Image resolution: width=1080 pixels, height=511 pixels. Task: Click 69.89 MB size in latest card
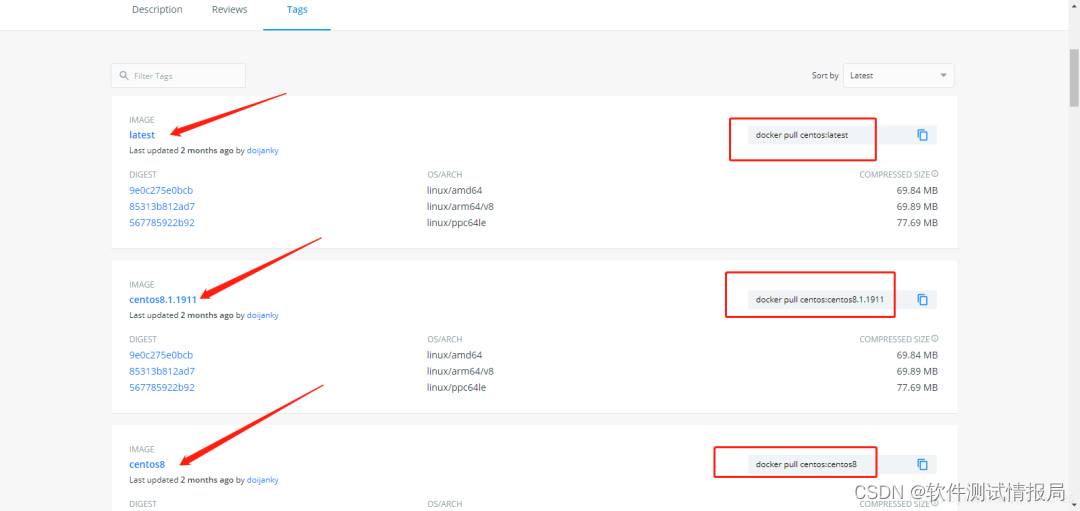click(x=917, y=206)
